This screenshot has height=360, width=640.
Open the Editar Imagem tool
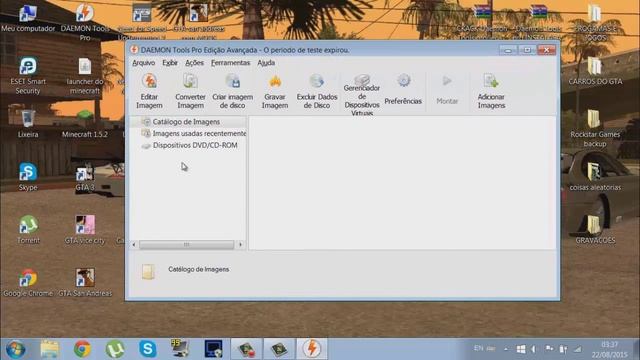[149, 91]
